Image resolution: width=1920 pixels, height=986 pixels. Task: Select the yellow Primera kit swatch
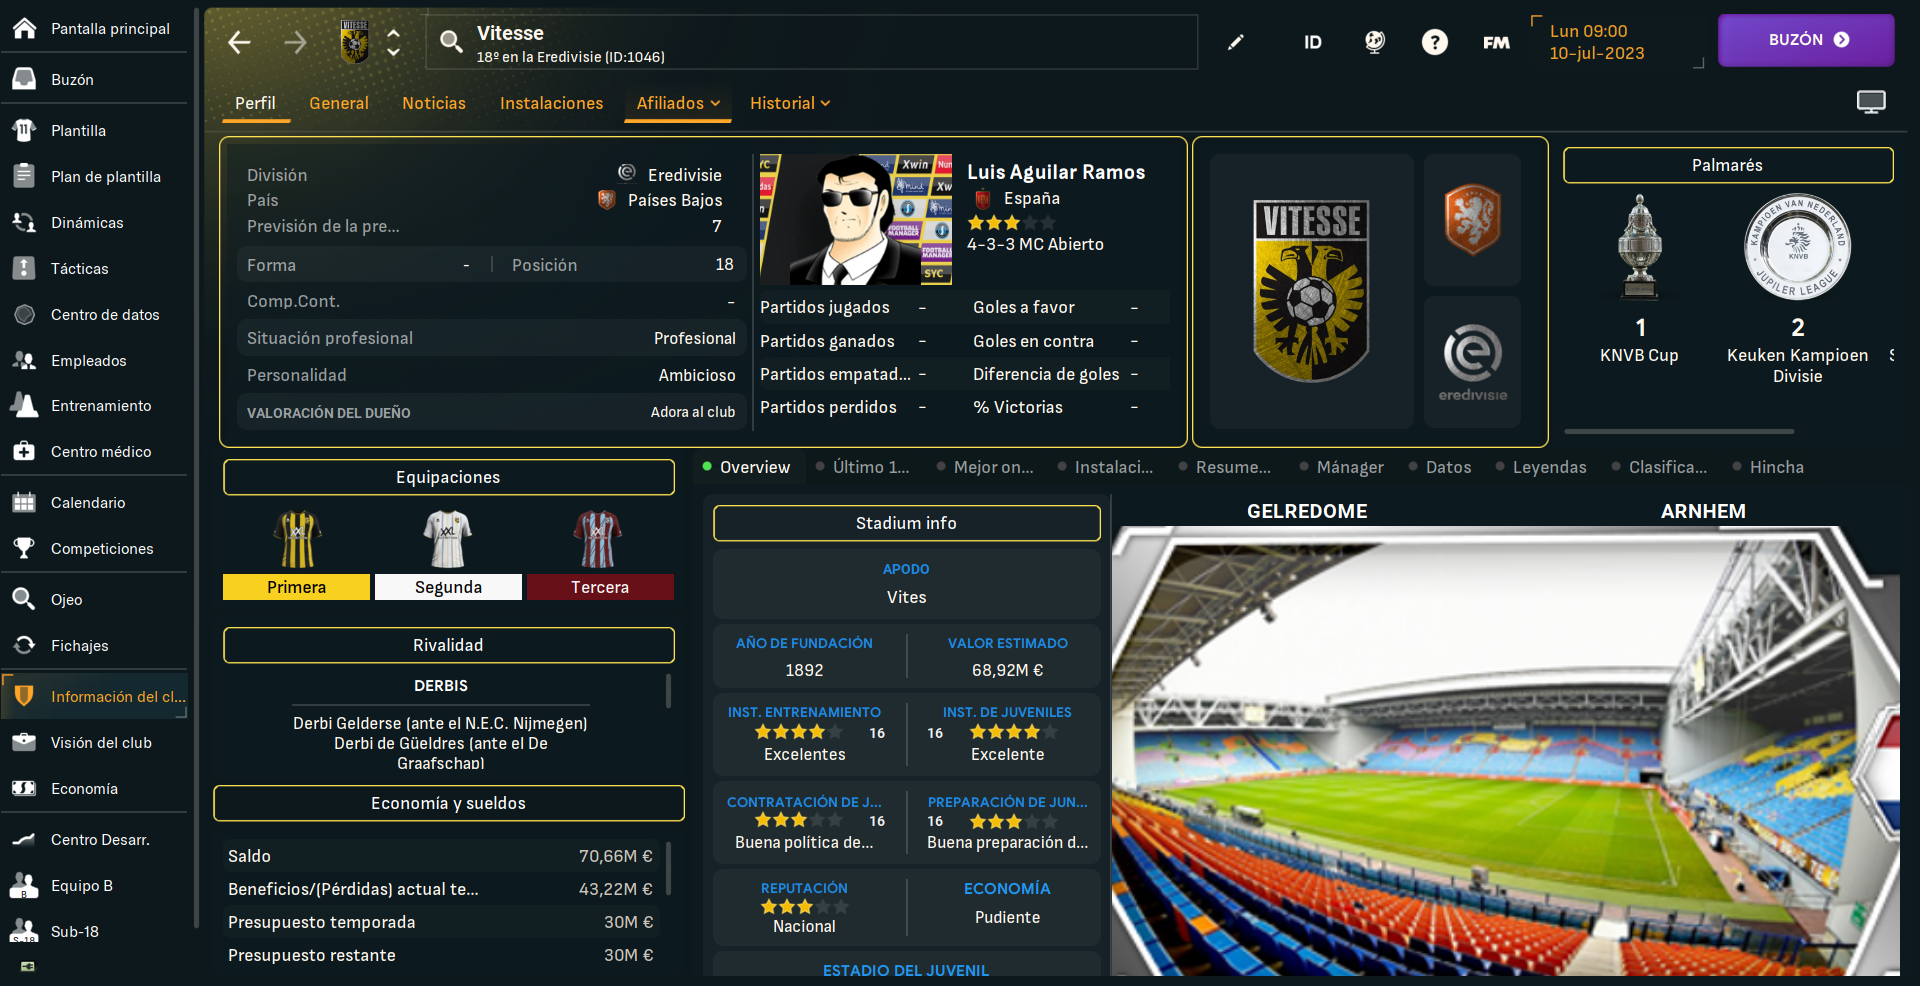pos(296,587)
